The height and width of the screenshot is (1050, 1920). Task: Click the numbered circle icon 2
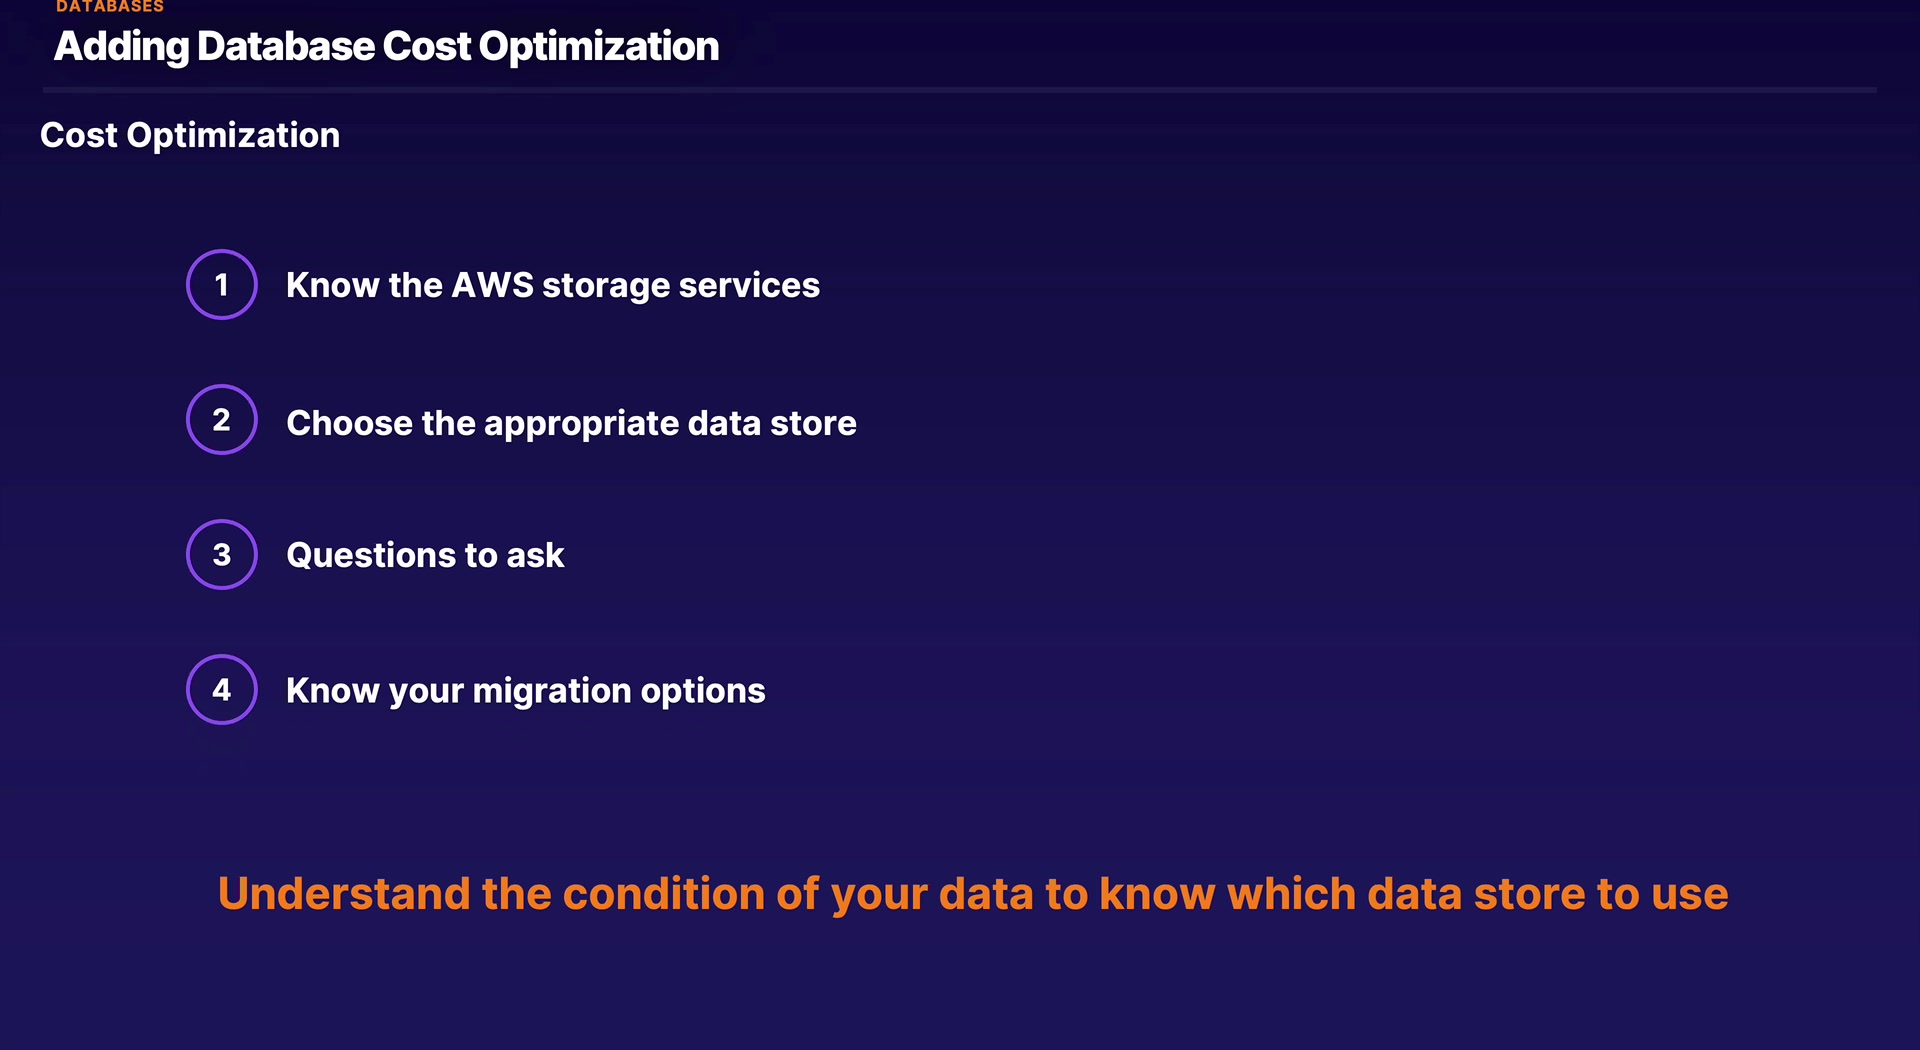point(222,420)
